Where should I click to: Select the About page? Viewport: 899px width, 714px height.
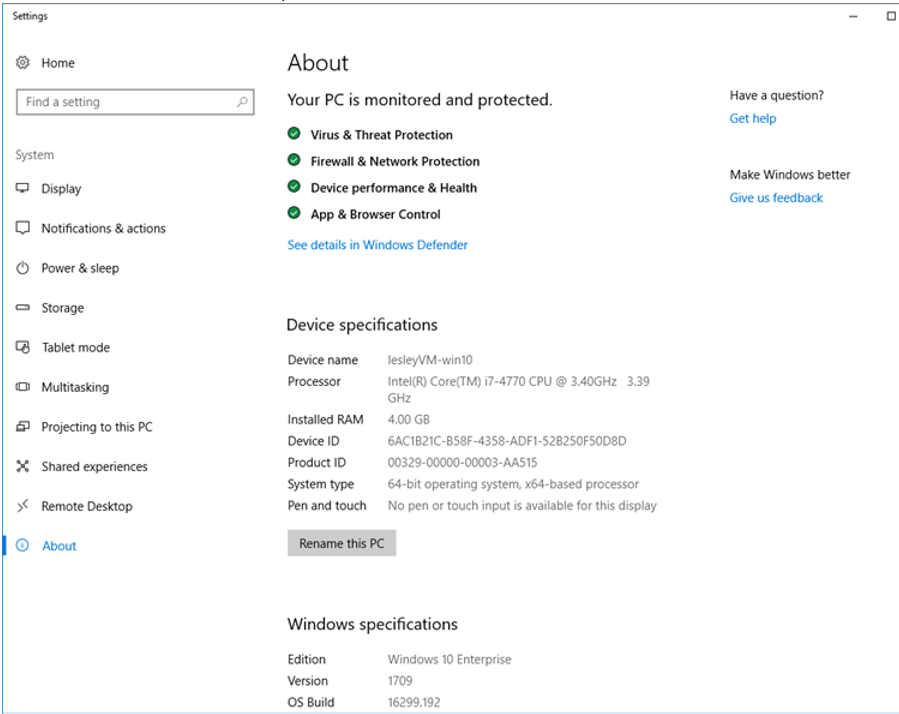pyautogui.click(x=59, y=546)
